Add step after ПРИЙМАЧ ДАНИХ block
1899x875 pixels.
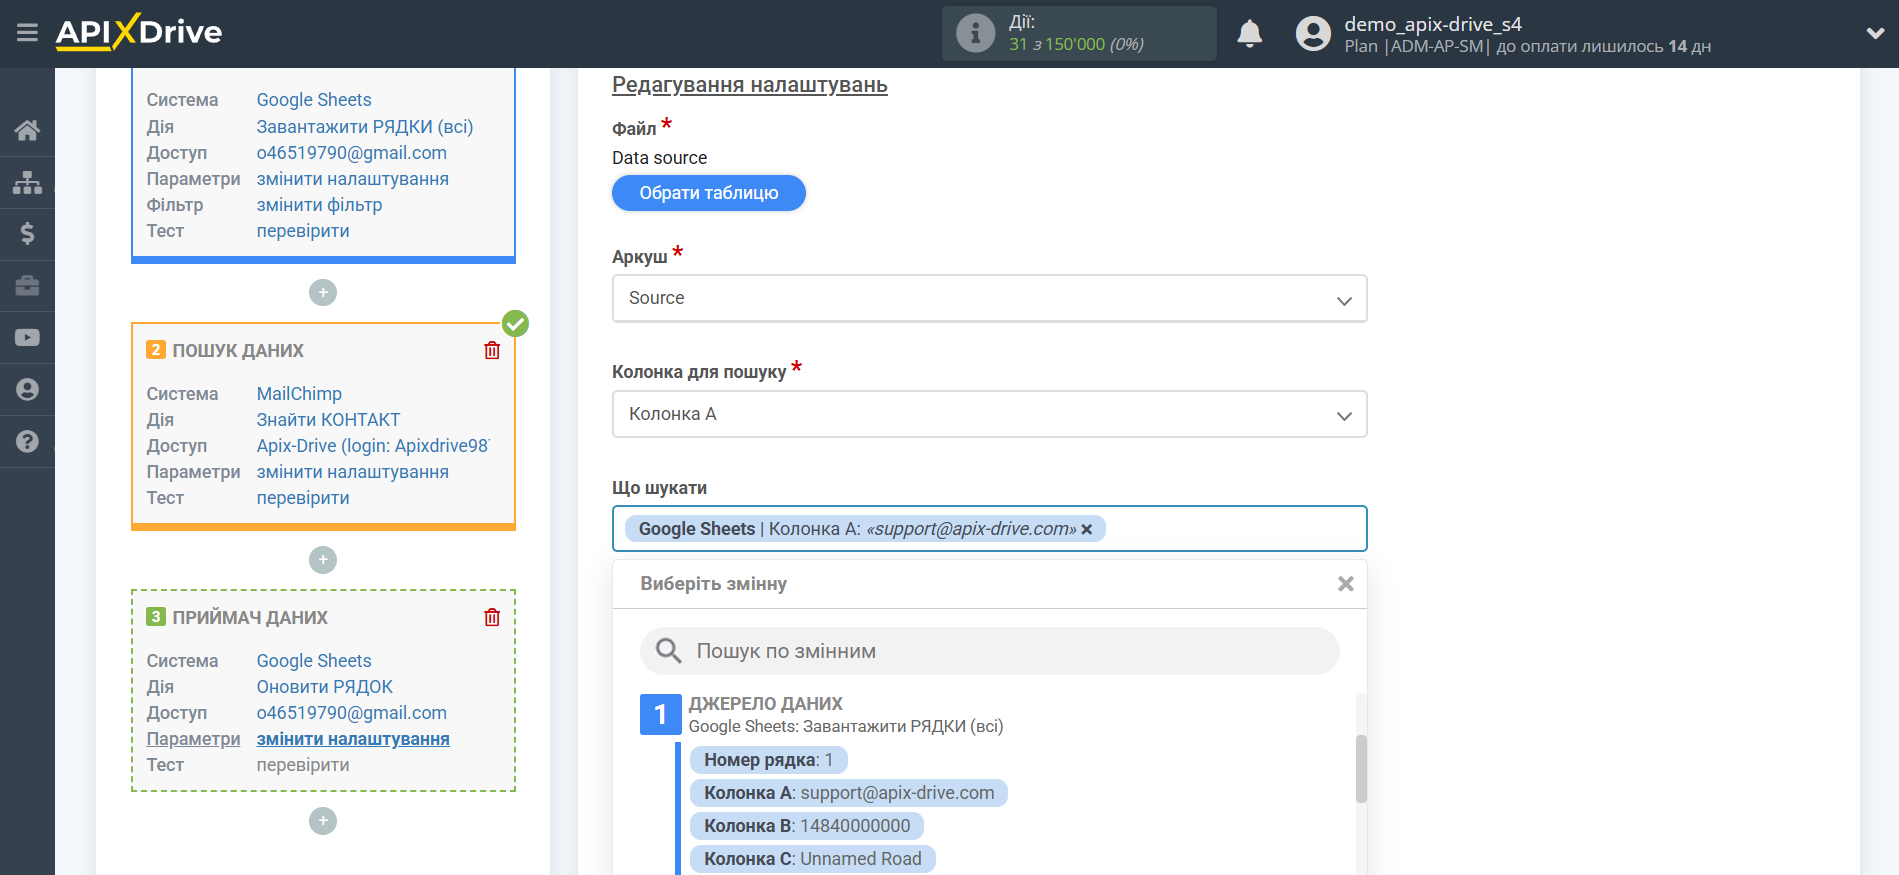click(x=323, y=821)
